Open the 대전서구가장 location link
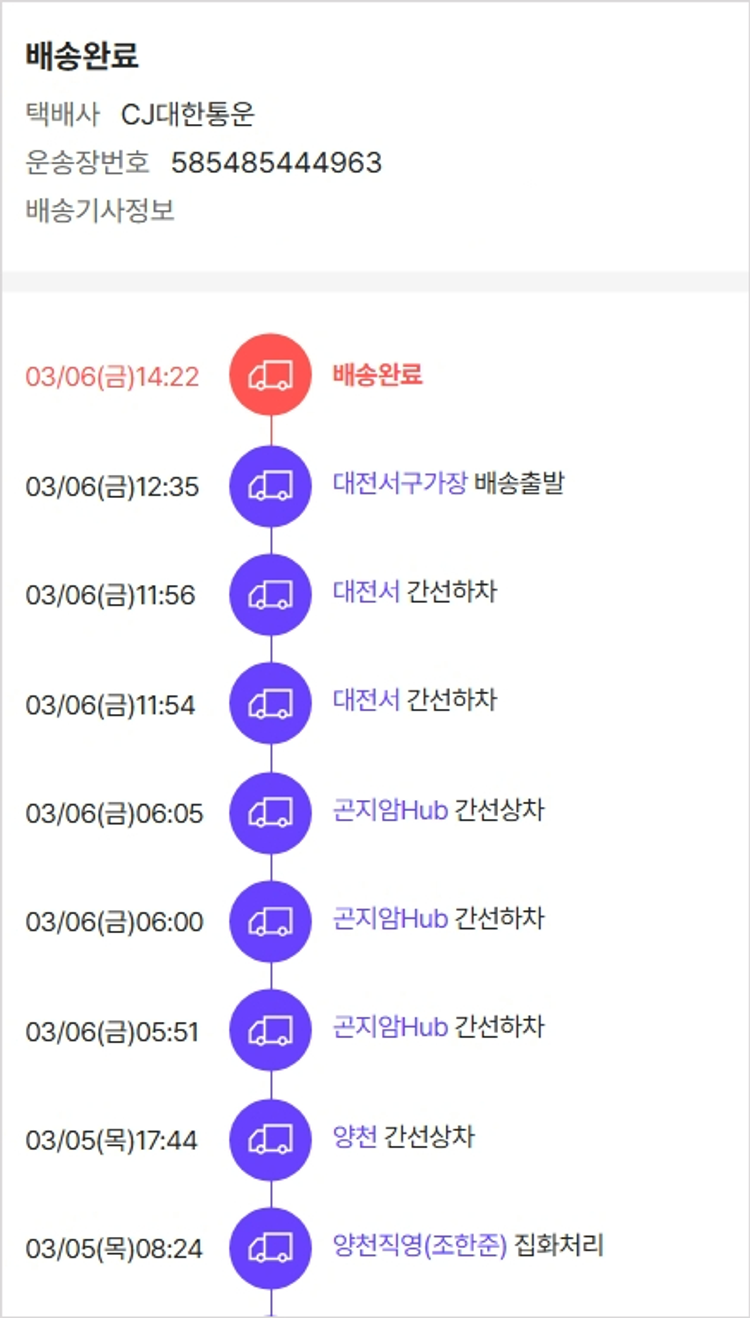 400,484
